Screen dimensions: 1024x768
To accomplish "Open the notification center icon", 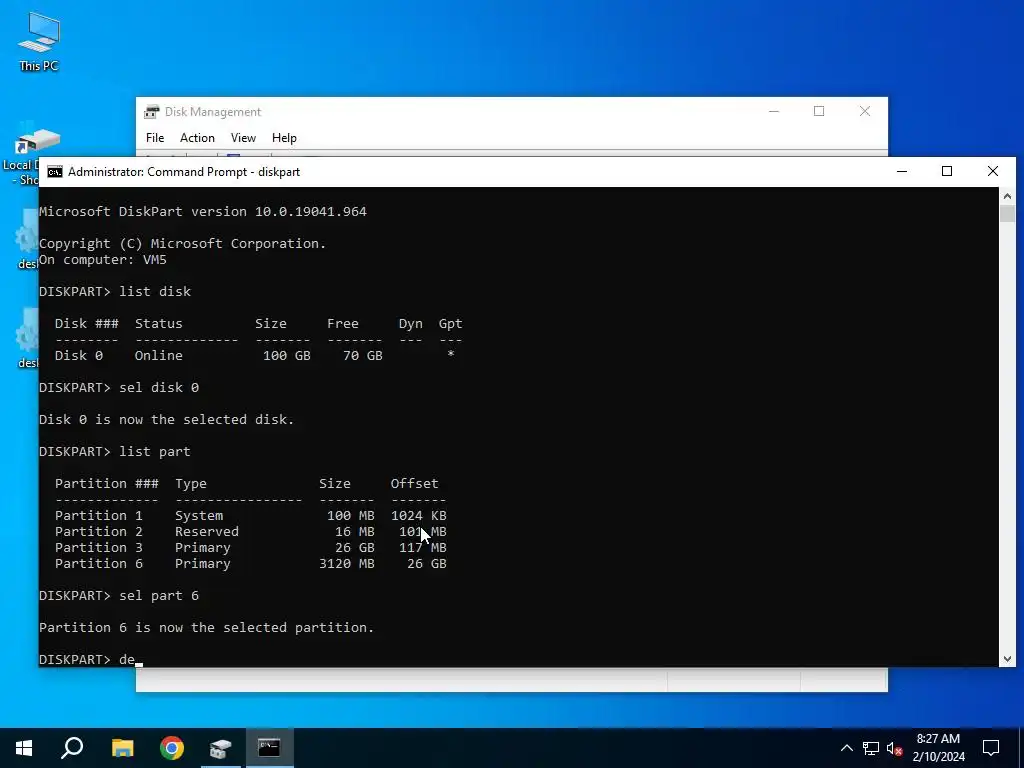I will coord(991,748).
